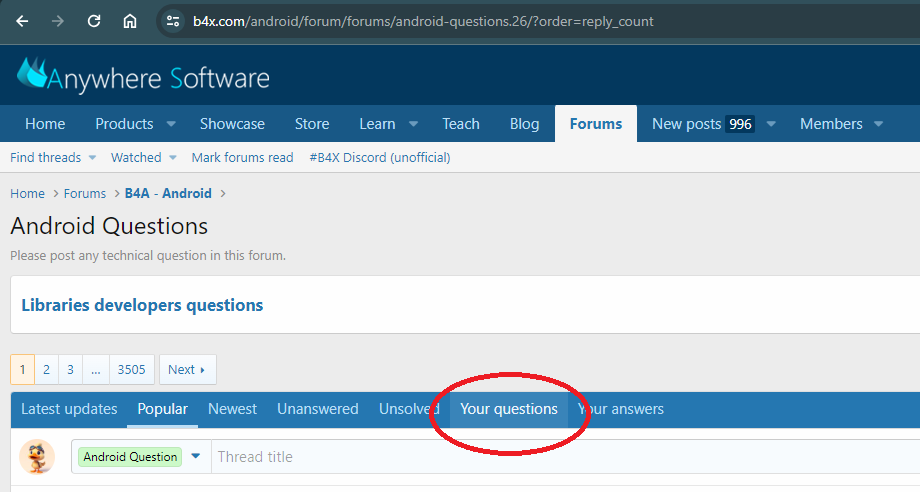920x492 pixels.
Task: Select the Forums navigation tab
Action: point(596,124)
